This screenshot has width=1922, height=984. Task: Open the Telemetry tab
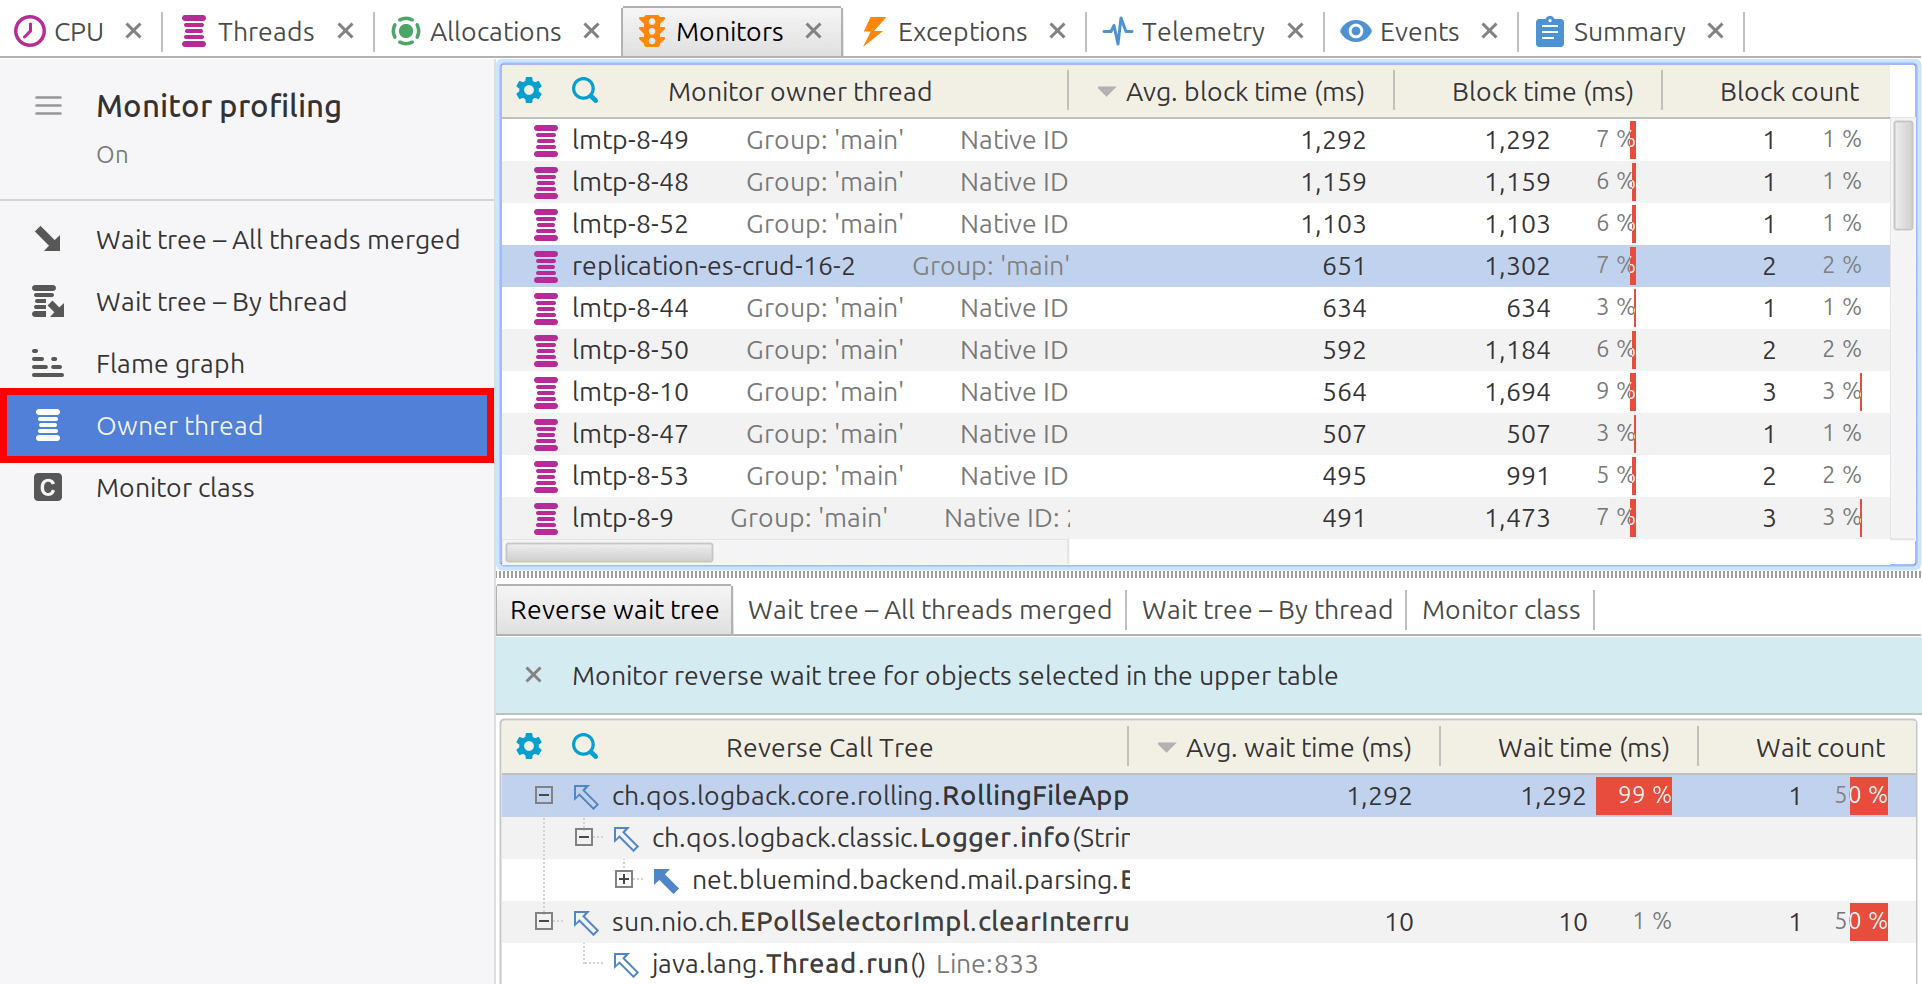tap(1184, 32)
